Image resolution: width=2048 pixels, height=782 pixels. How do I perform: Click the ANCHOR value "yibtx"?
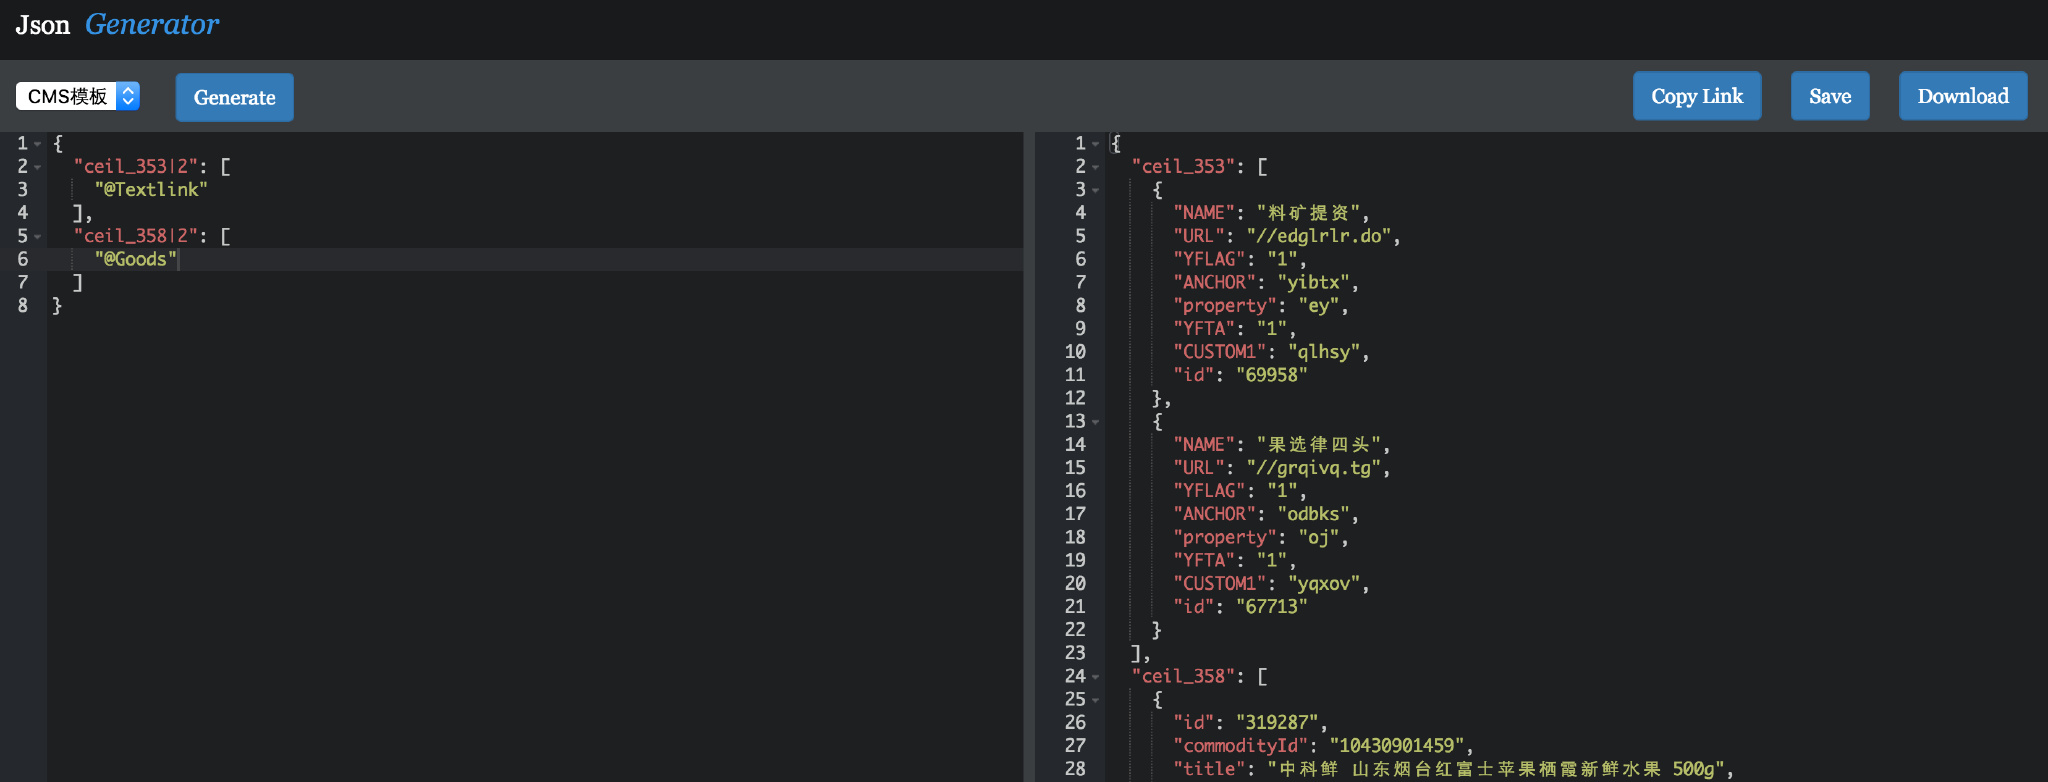point(1314,282)
